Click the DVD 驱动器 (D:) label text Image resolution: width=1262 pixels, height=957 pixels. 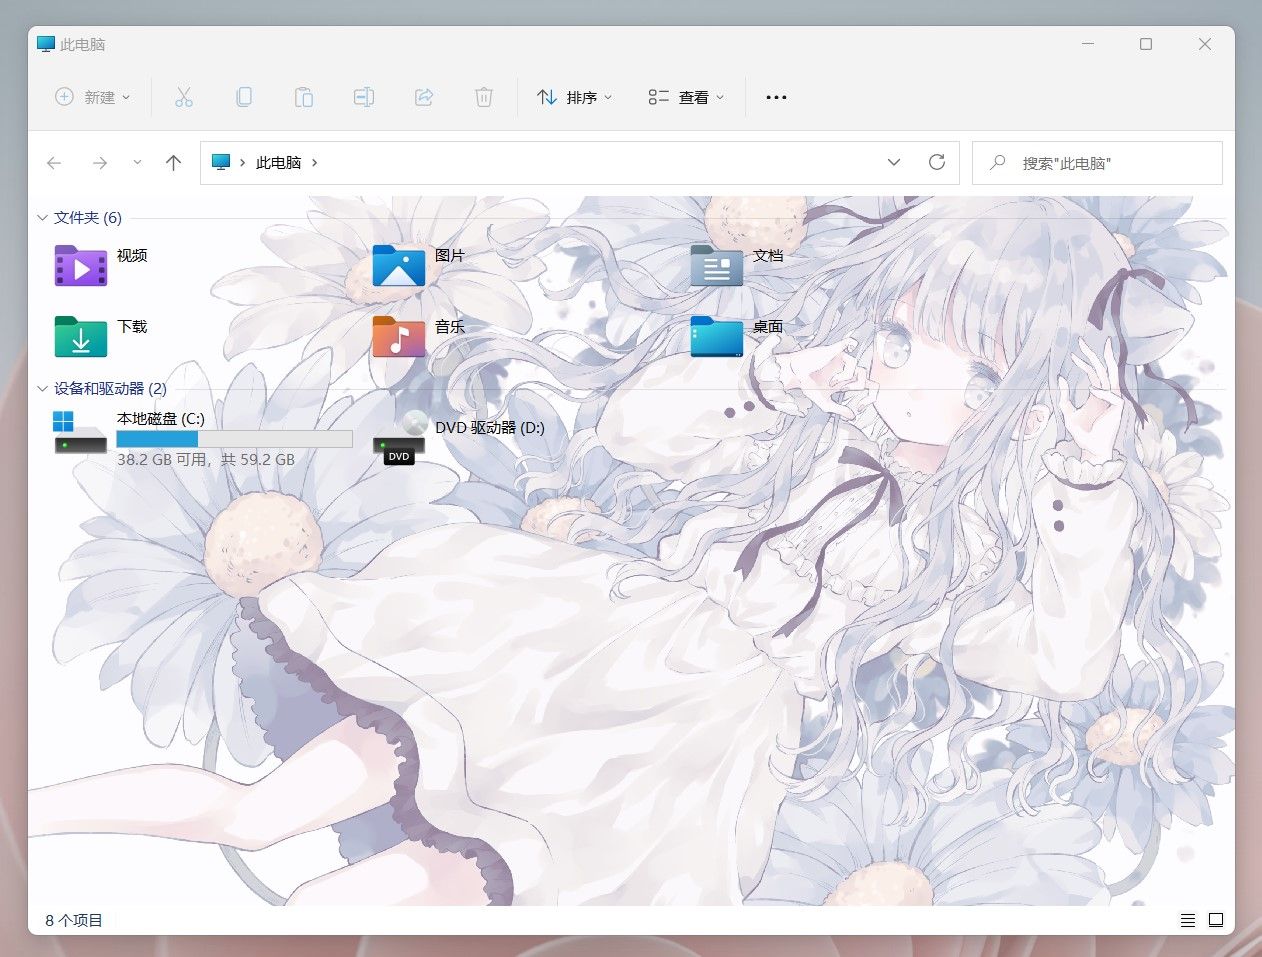pyautogui.click(x=490, y=428)
